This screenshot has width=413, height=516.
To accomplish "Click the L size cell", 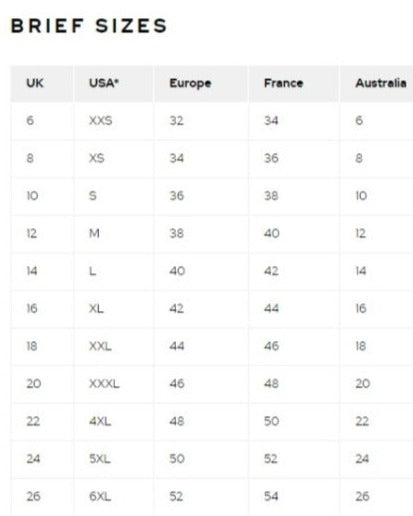I will tap(92, 271).
